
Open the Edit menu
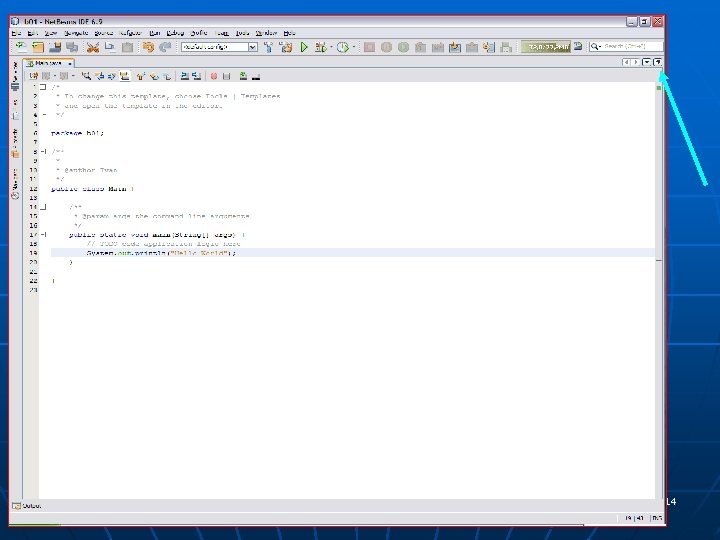(x=32, y=33)
